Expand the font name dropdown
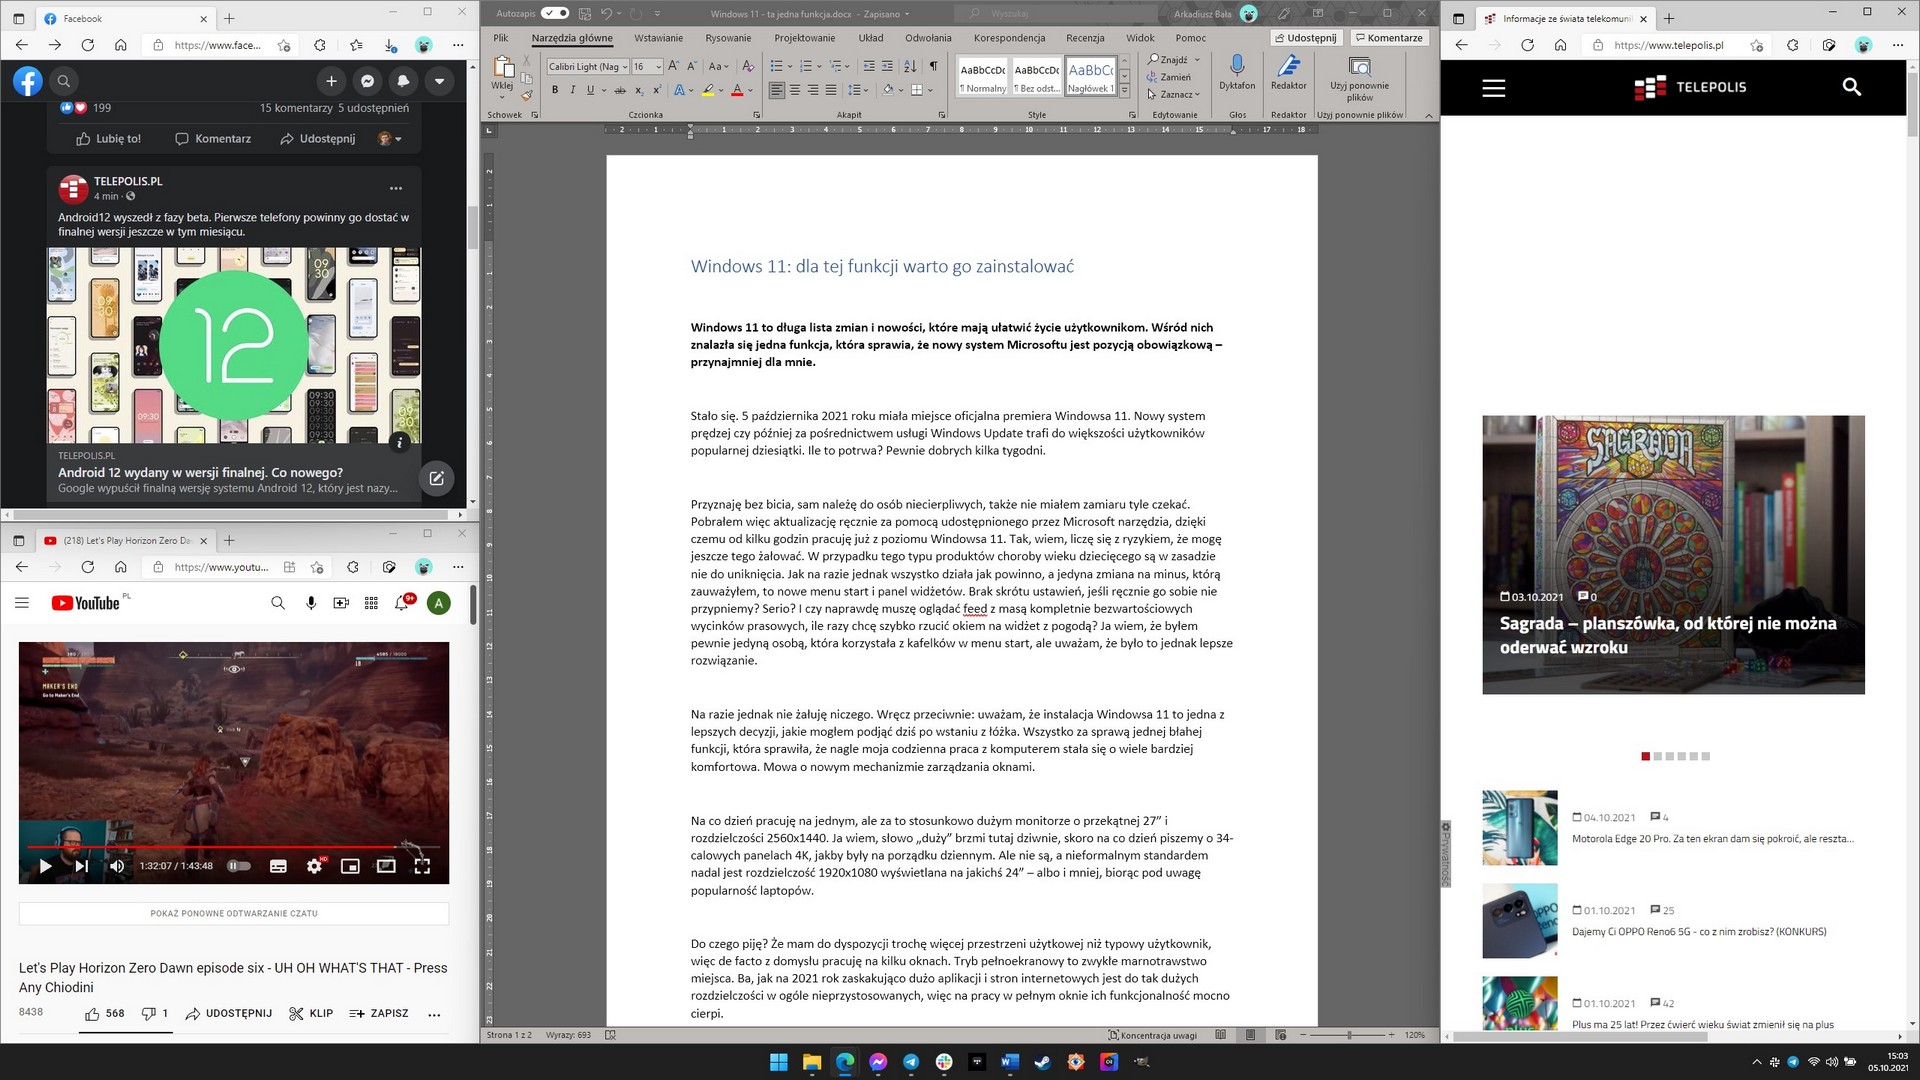Image resolution: width=1920 pixels, height=1080 pixels. tap(625, 67)
